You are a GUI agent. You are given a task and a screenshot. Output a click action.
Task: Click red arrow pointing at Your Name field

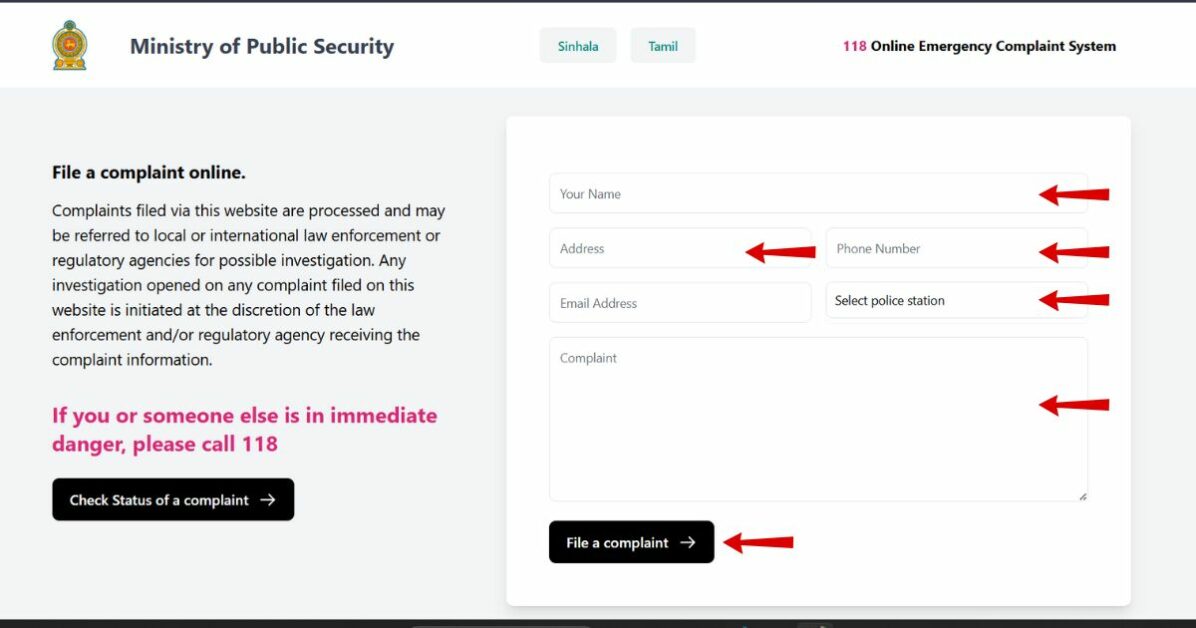[1074, 194]
